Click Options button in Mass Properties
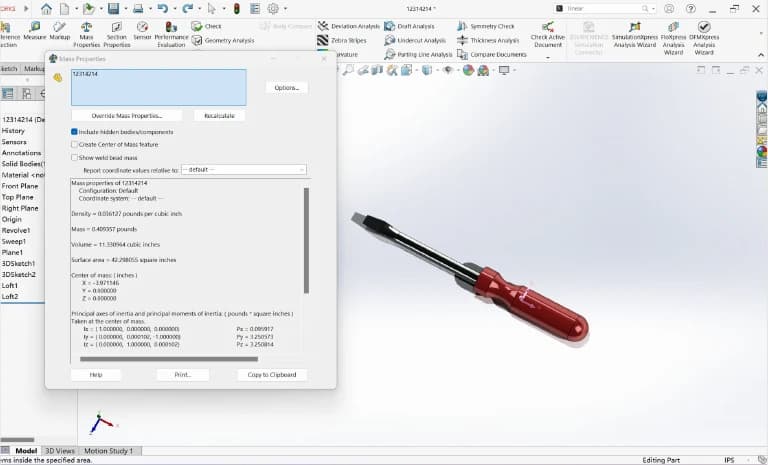This screenshot has height=465, width=768. pyautogui.click(x=287, y=88)
